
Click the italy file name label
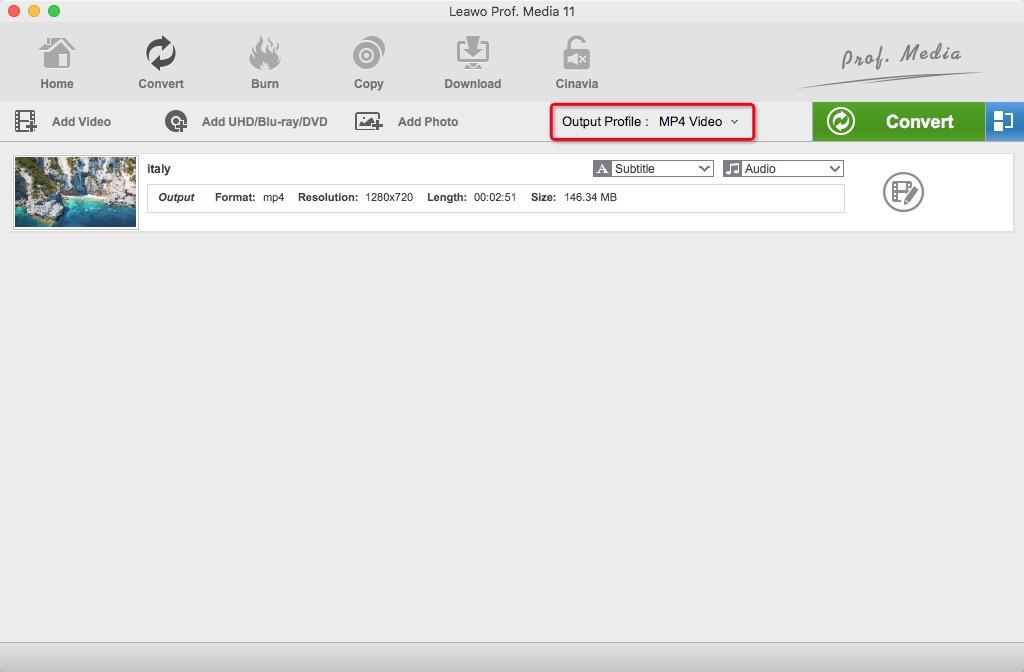pos(159,168)
